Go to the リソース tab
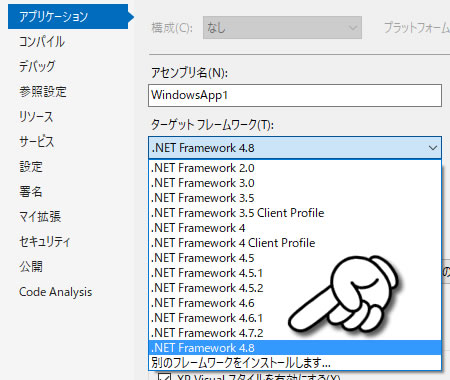 point(36,117)
